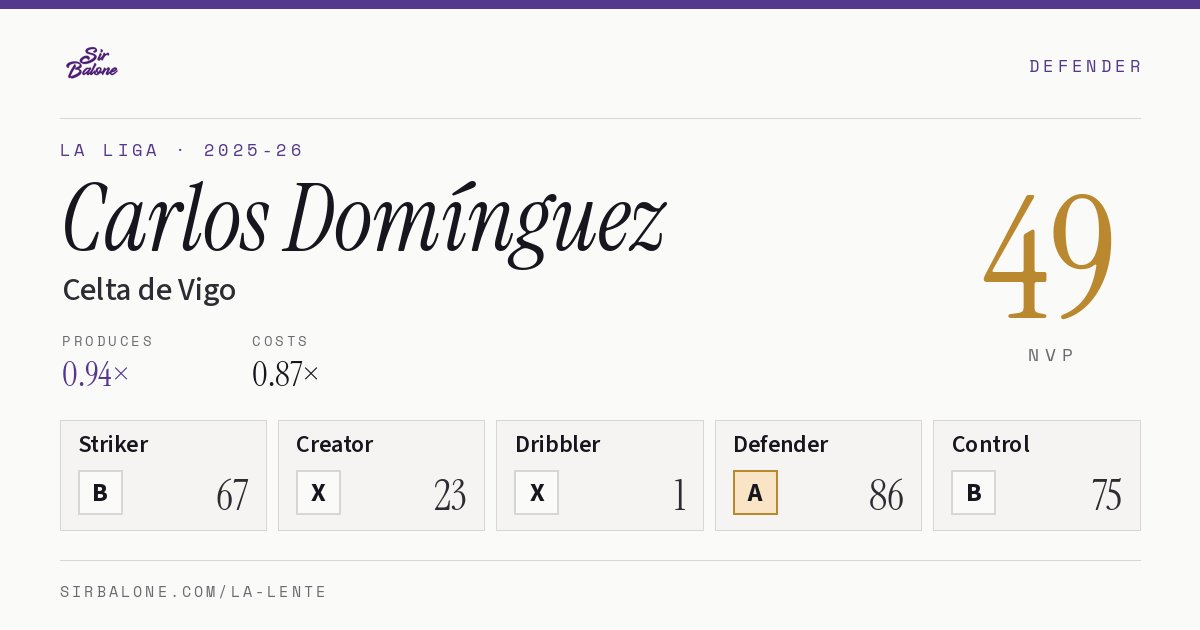1200x630 pixels.
Task: Open the Creator stat card
Action: [381, 475]
